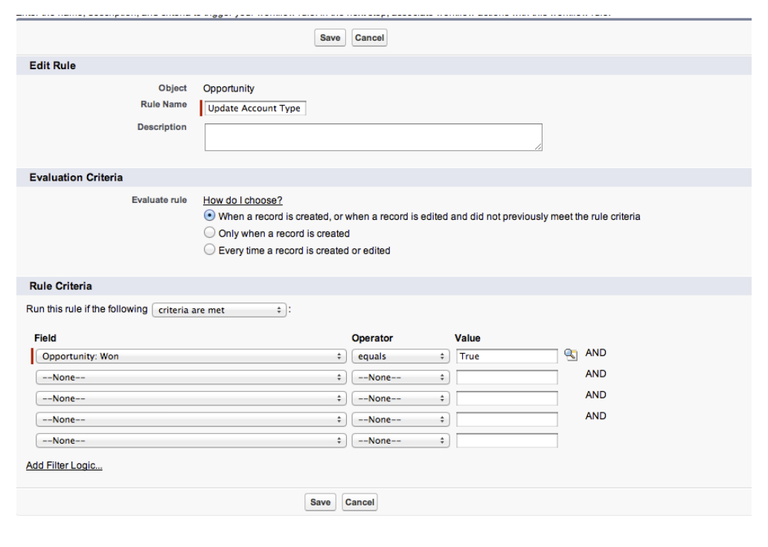Click the Rule Name text field

click(x=254, y=108)
